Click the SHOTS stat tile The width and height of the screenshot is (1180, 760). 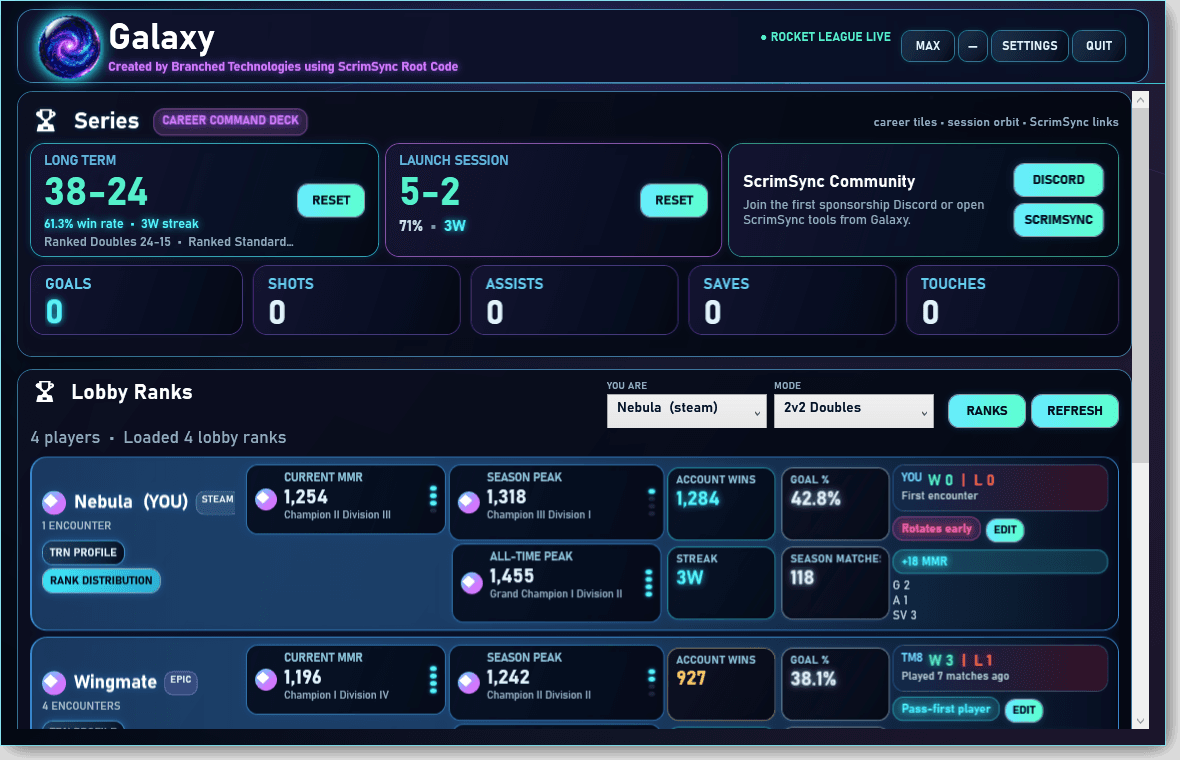tap(357, 300)
